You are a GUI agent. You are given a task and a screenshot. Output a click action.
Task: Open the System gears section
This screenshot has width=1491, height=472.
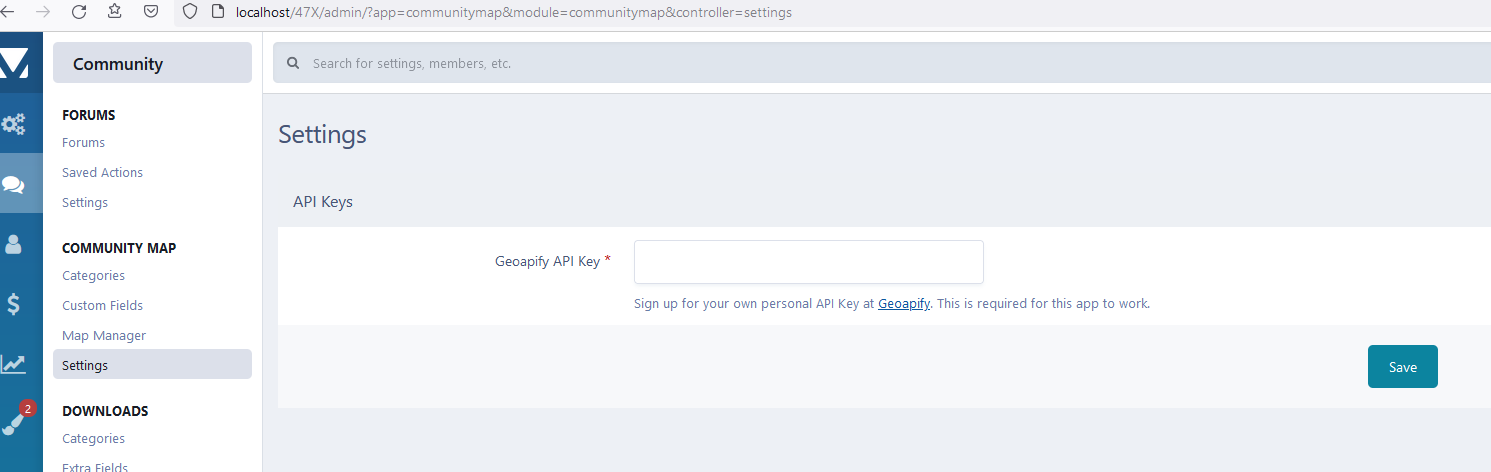(14, 124)
